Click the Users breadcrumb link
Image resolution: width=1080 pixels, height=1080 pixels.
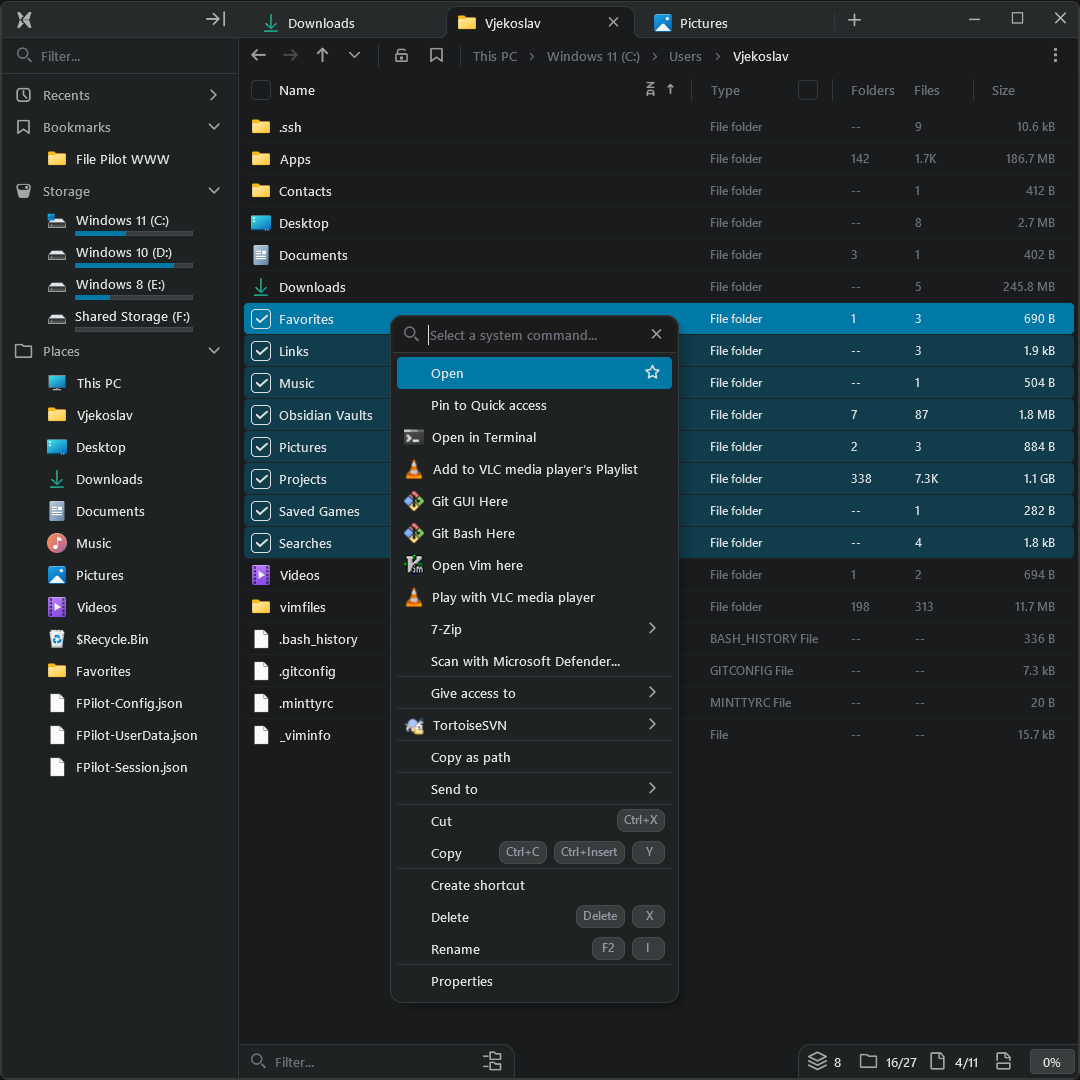685,56
